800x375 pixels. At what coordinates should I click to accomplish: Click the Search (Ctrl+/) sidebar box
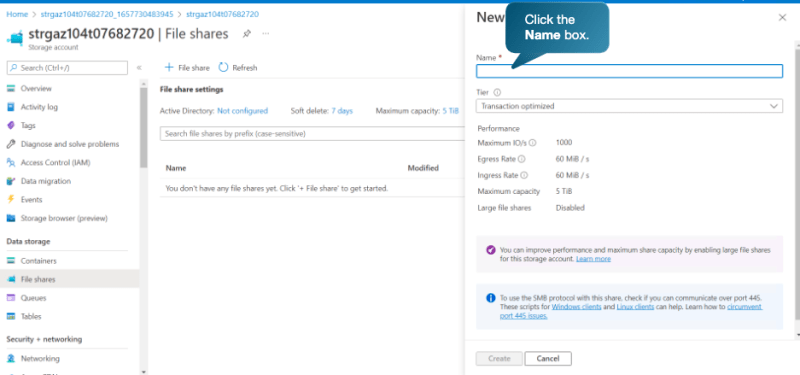[x=67, y=68]
